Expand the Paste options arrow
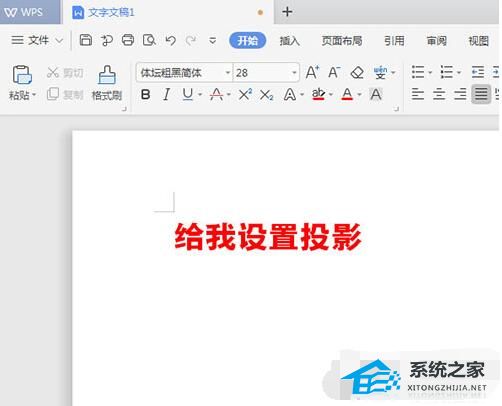 click(x=34, y=95)
